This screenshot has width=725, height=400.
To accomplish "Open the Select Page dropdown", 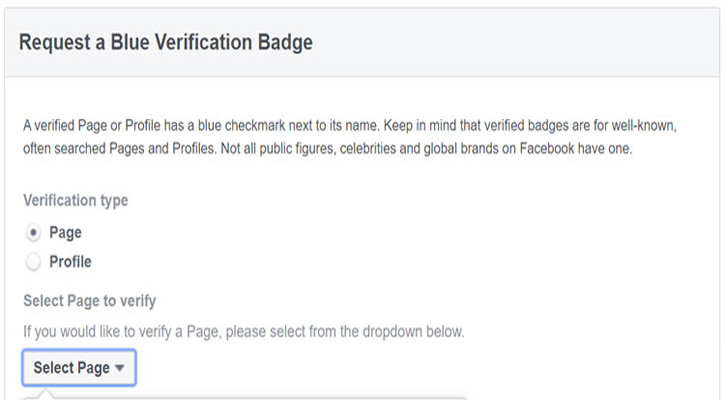I will tap(79, 368).
